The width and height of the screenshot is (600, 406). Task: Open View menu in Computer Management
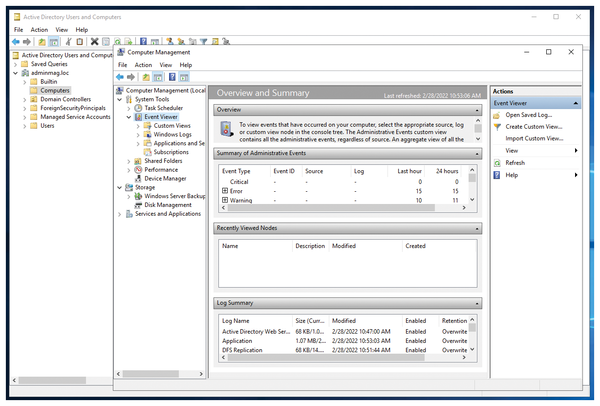pos(165,65)
